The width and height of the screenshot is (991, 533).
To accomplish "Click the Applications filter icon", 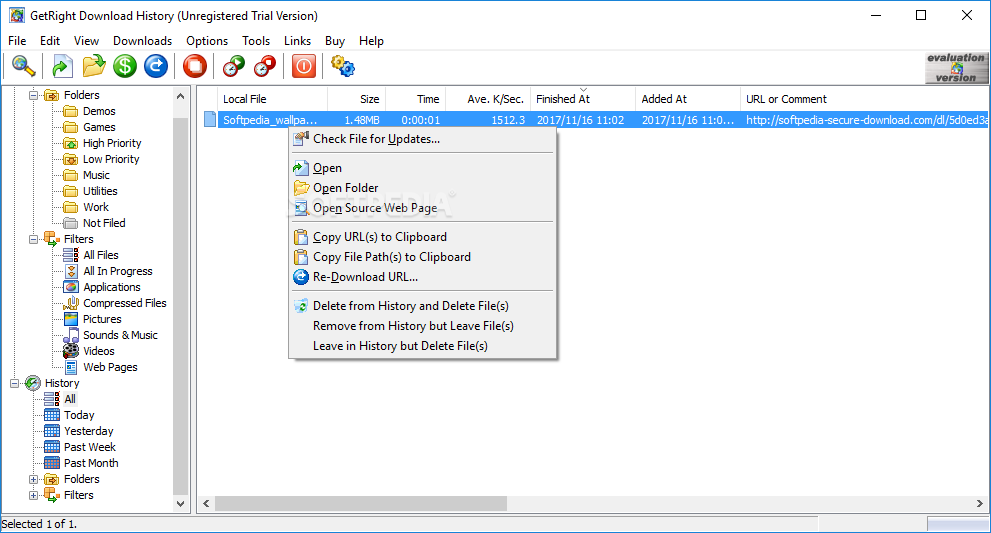I will coord(71,287).
